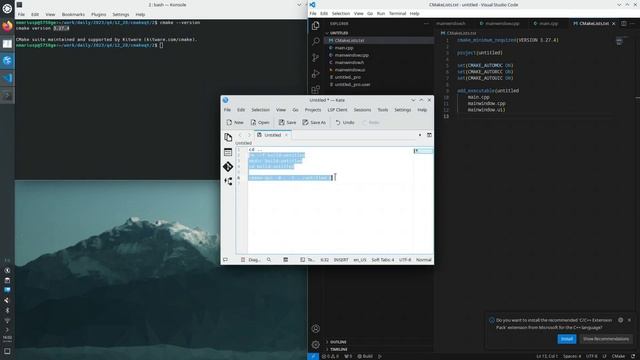Click New in Kate toolbar
Viewport: 640px width, 360px height.
235,122
